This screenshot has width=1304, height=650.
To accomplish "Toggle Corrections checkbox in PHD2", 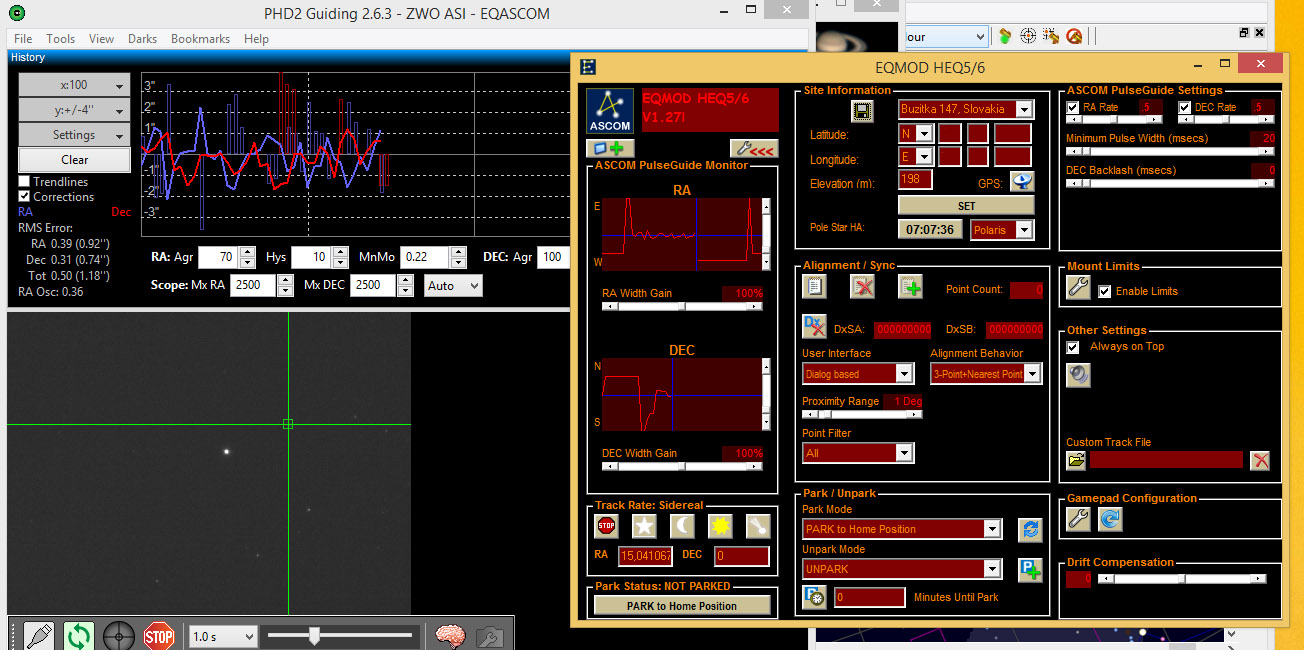I will [x=24, y=197].
